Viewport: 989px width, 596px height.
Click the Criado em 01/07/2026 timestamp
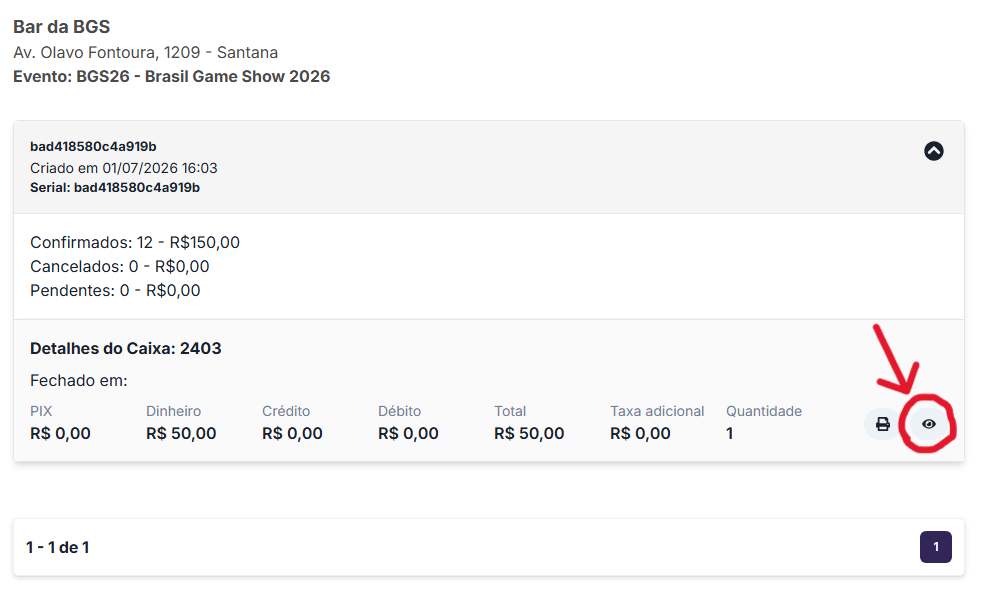pyautogui.click(x=124, y=168)
